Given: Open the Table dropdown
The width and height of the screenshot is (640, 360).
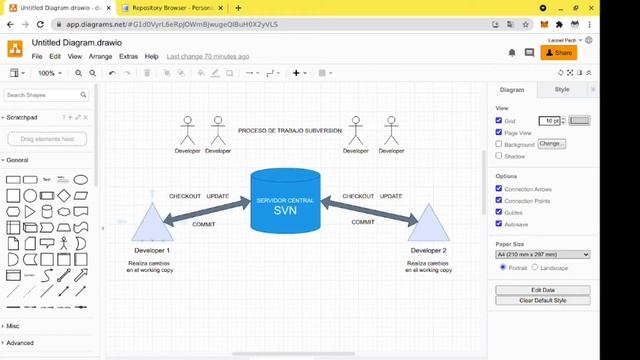Looking at the screenshot, I should pyautogui.click(x=325, y=73).
